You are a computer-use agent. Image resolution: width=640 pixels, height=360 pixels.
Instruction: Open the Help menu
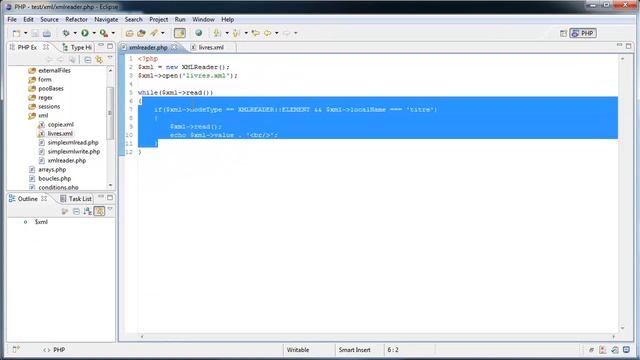227,20
